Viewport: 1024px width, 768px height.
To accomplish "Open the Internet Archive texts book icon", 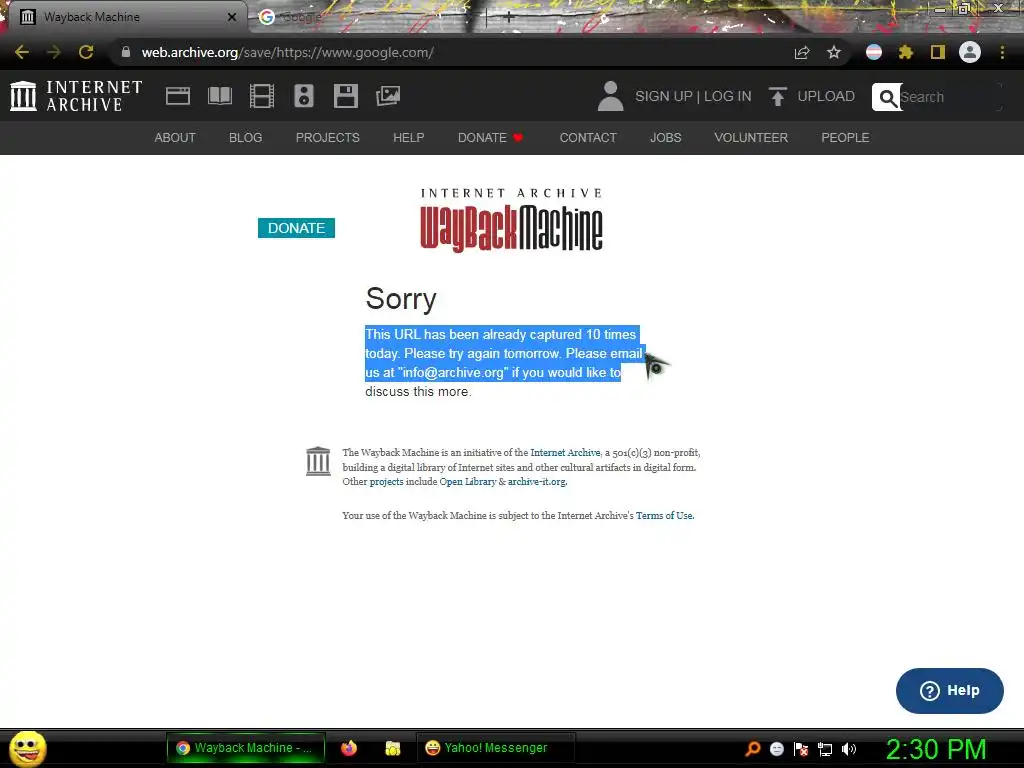I will click(x=219, y=96).
